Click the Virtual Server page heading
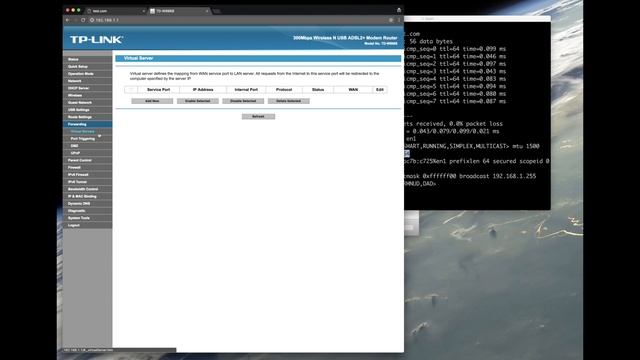The width and height of the screenshot is (640, 360). tap(138, 58)
